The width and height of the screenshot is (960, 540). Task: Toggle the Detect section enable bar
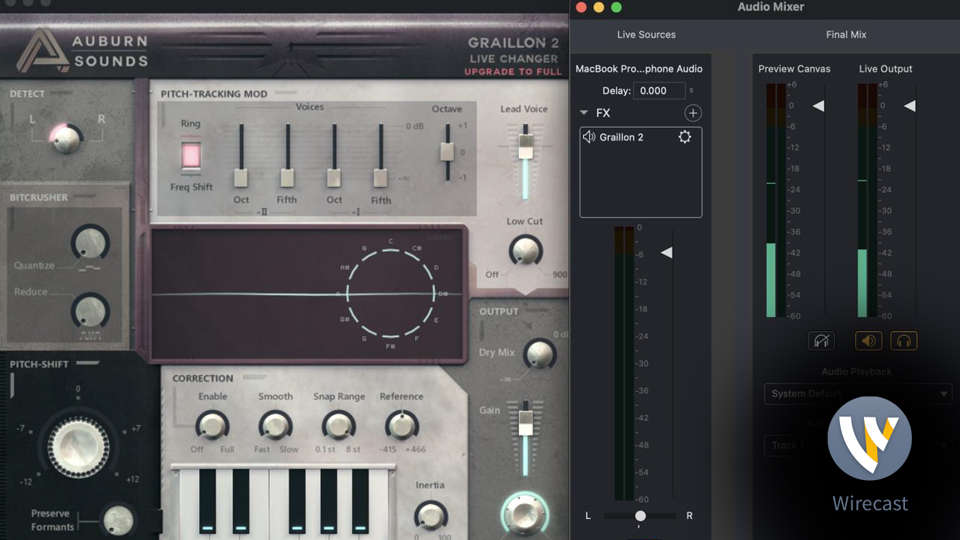pos(62,93)
